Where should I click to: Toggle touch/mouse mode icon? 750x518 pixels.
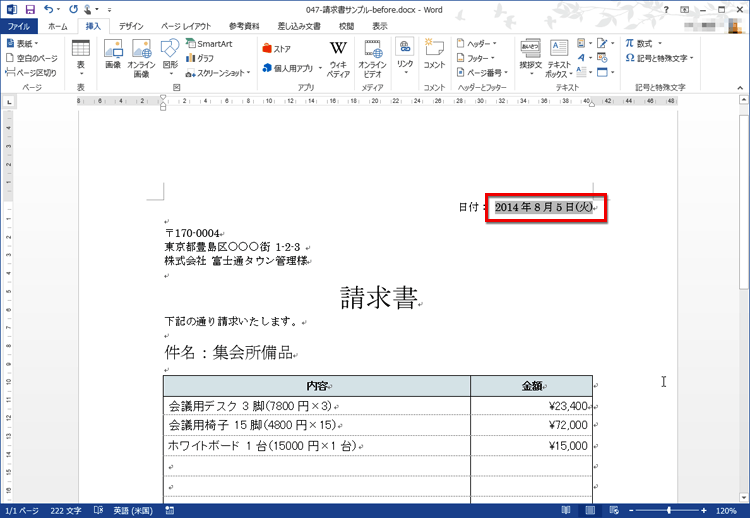coord(88,9)
